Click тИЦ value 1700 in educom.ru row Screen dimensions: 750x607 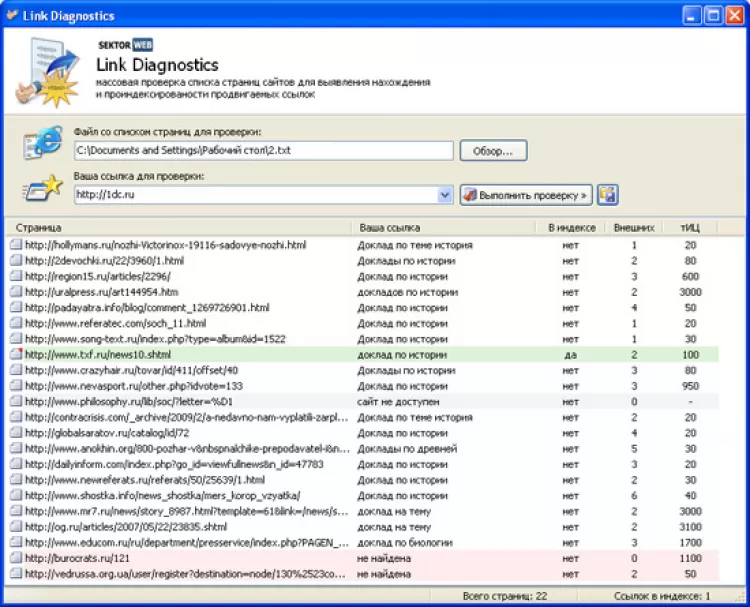690,542
